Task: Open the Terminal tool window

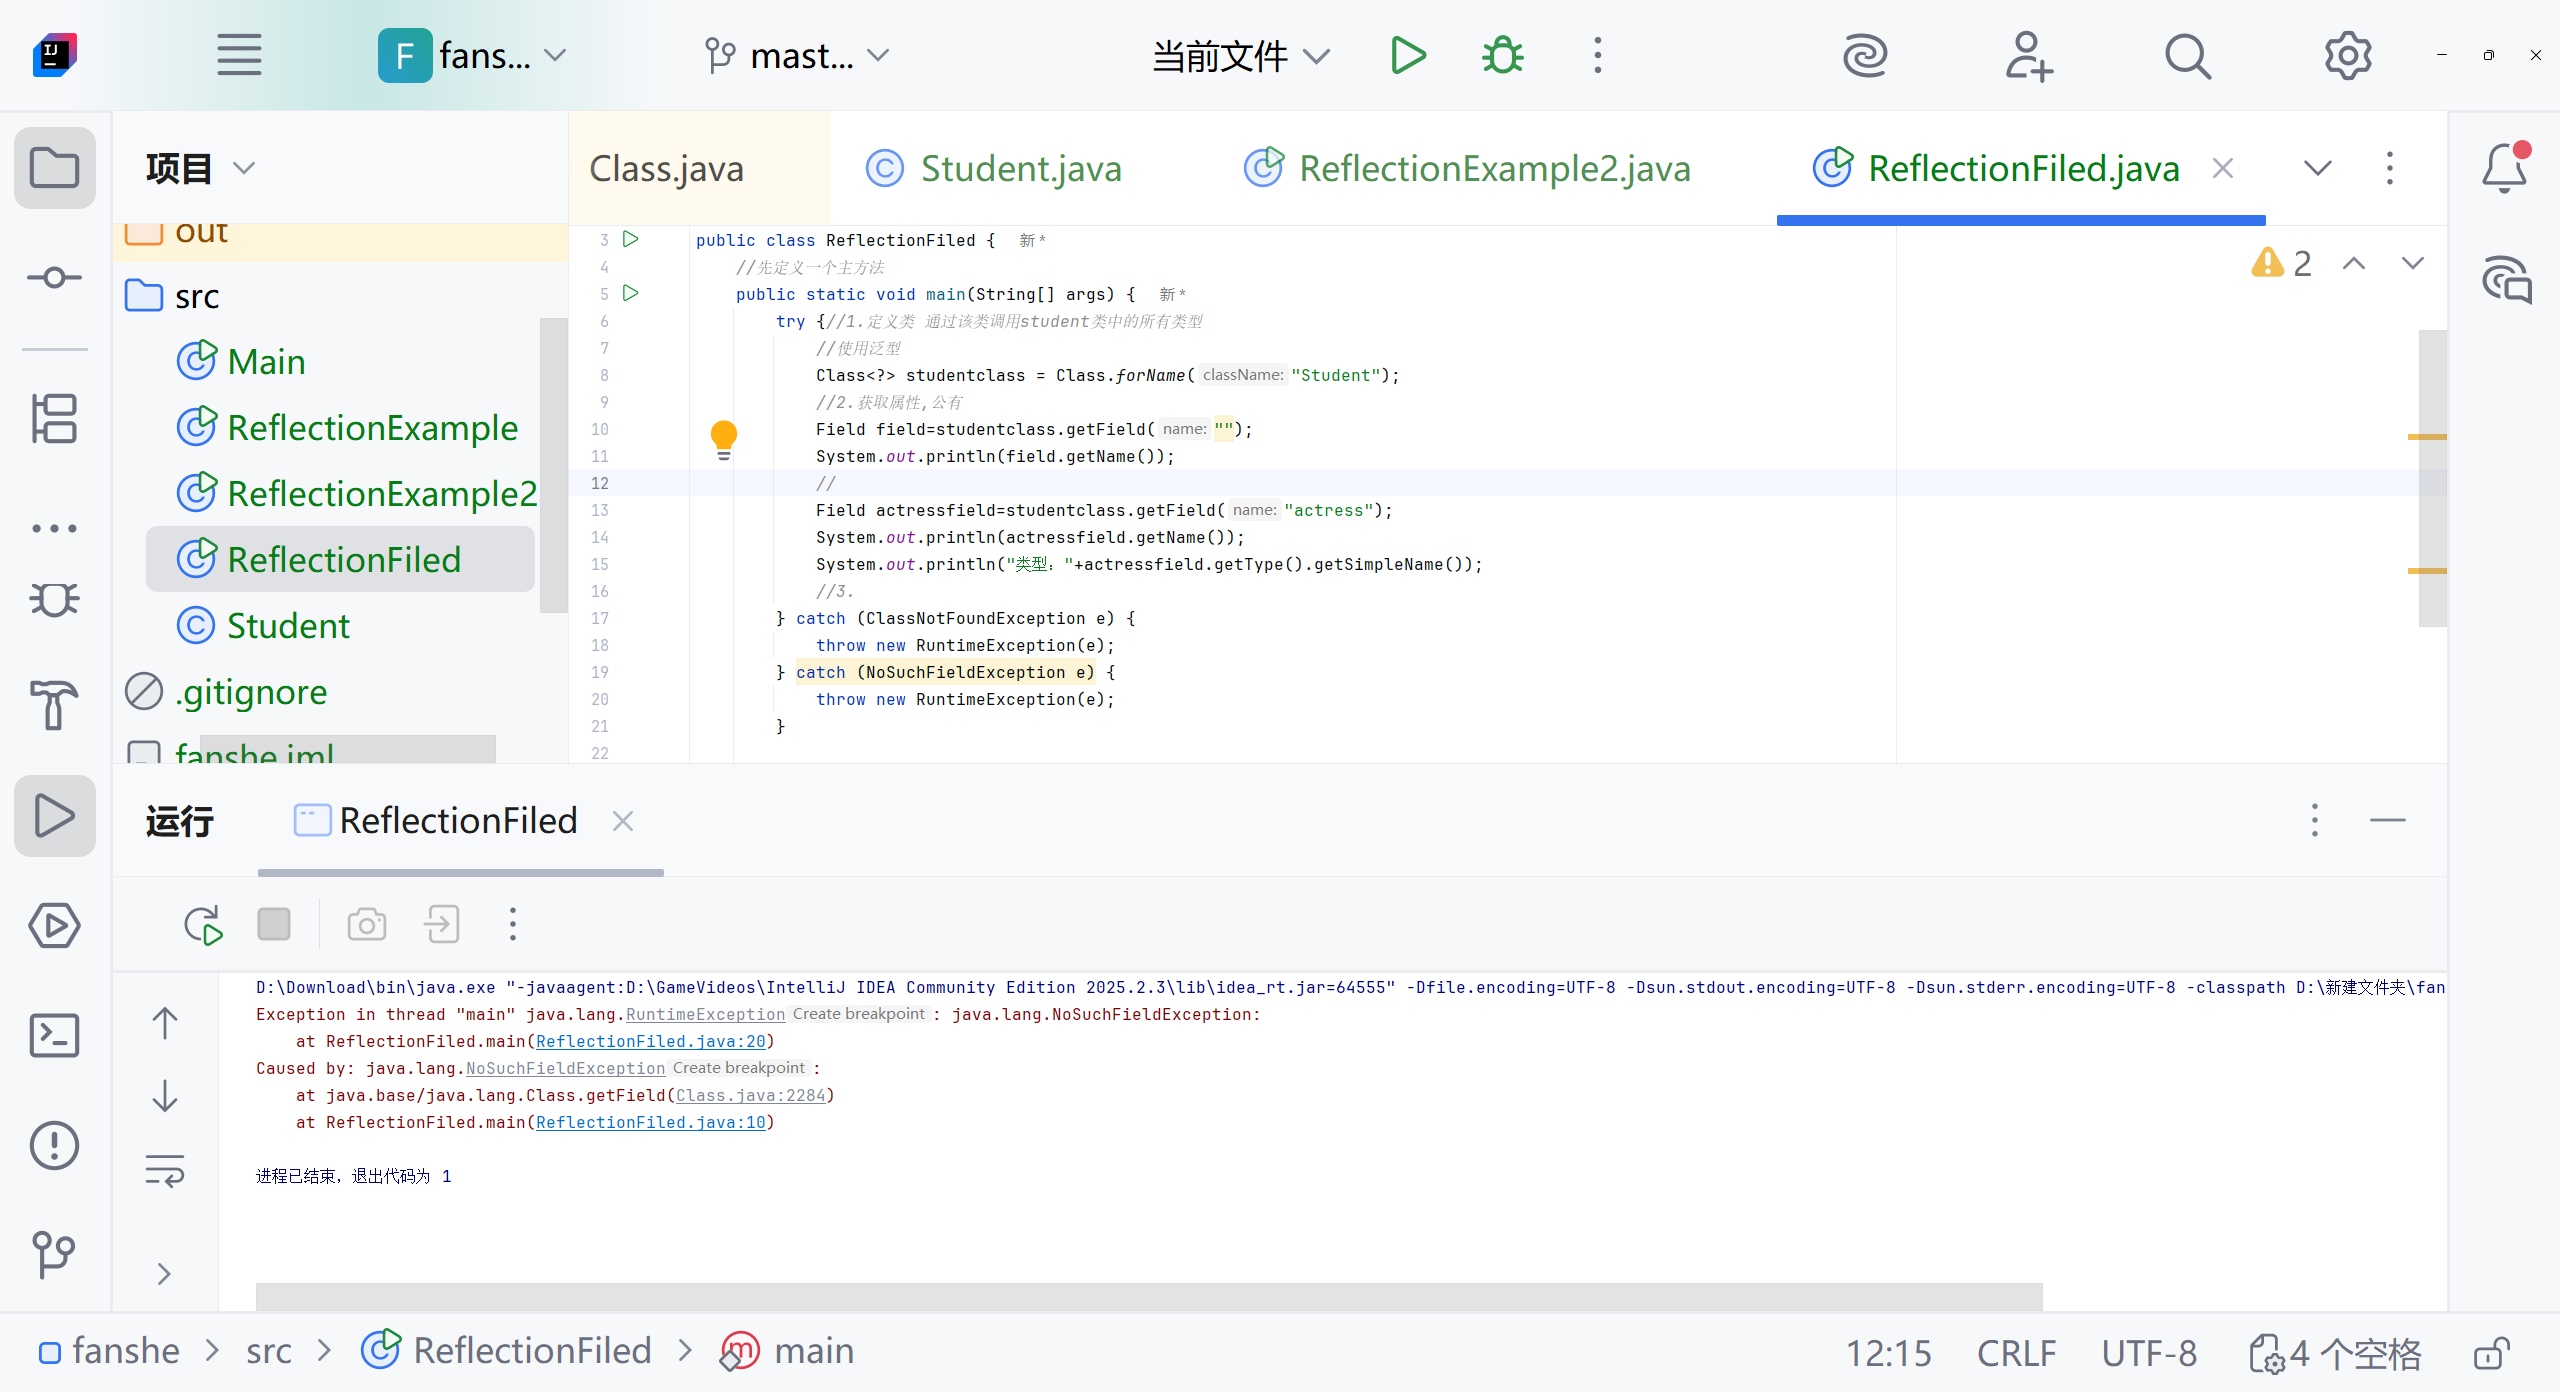Action: (54, 1035)
